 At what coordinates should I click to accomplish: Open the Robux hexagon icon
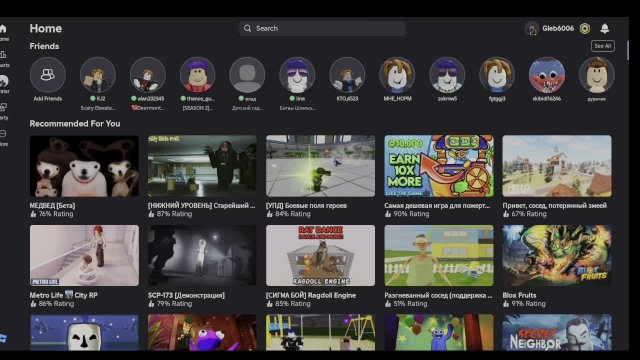click(x=585, y=28)
